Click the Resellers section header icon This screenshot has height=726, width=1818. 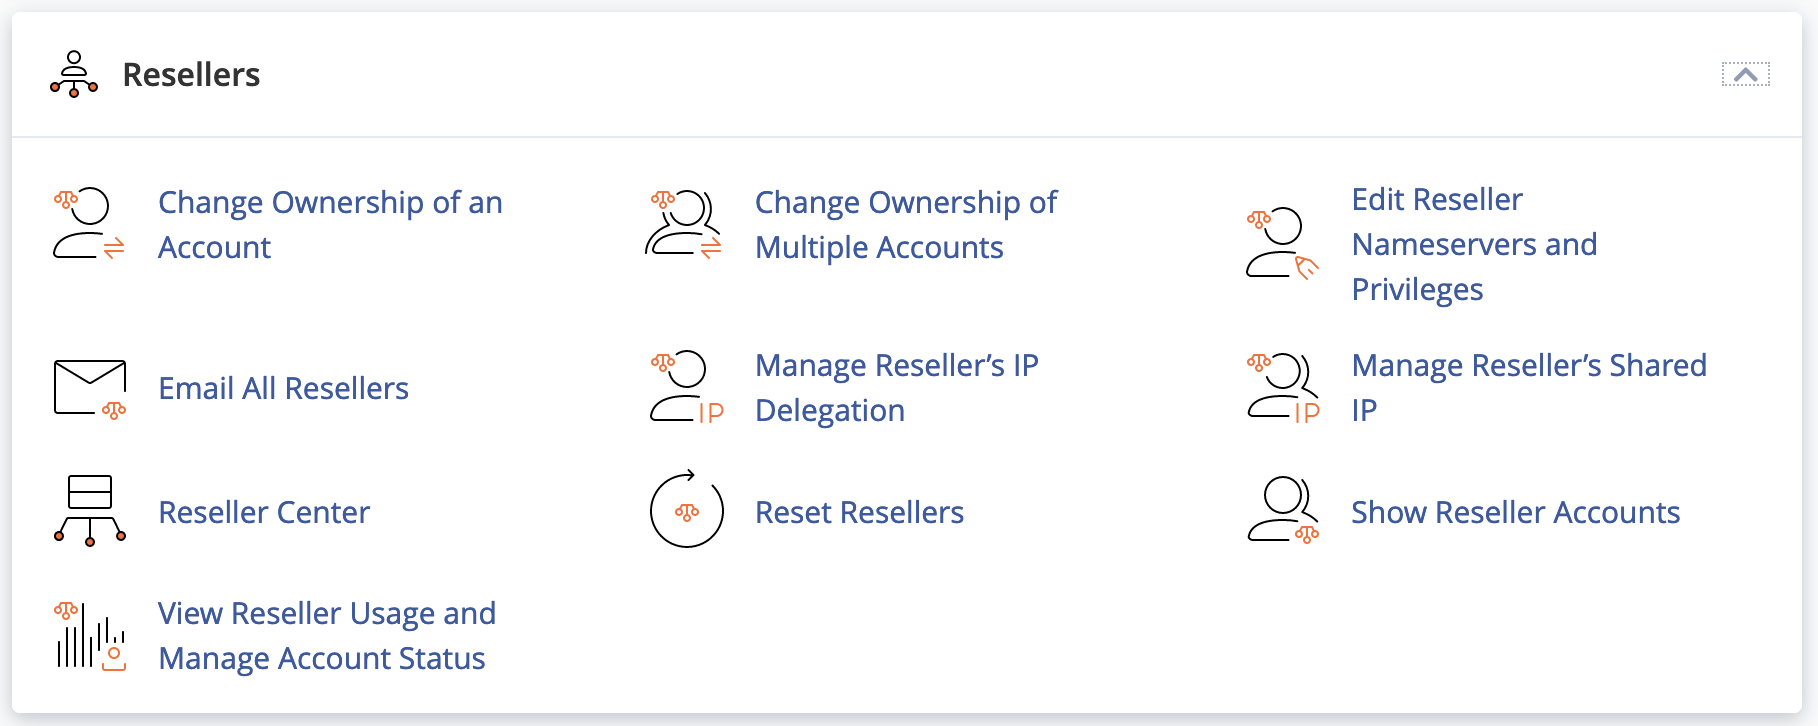pos(74,74)
